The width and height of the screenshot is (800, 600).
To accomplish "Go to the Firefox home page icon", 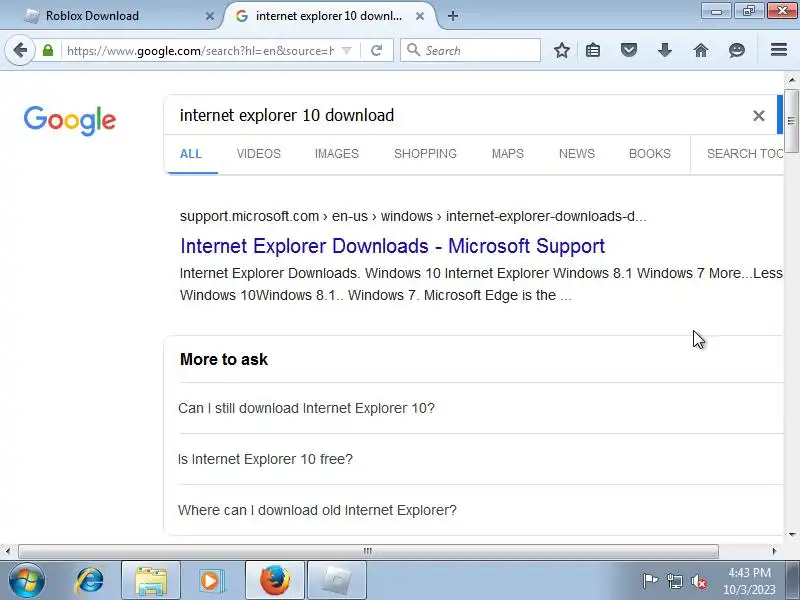I will [701, 50].
